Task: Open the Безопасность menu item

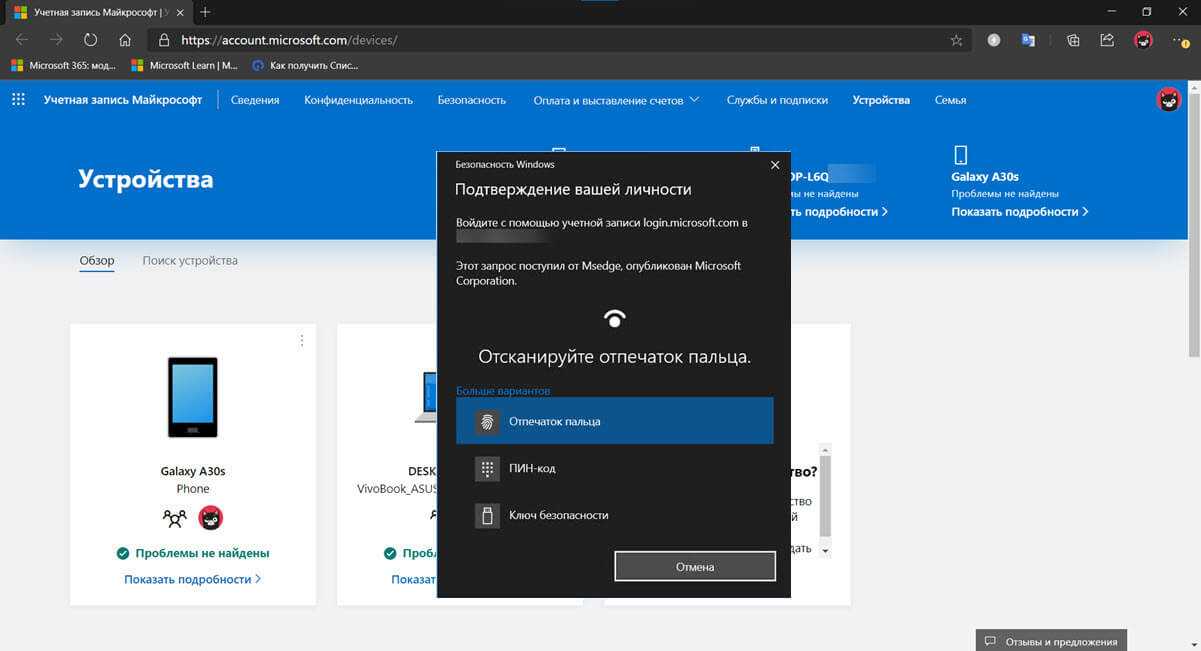Action: tap(471, 100)
